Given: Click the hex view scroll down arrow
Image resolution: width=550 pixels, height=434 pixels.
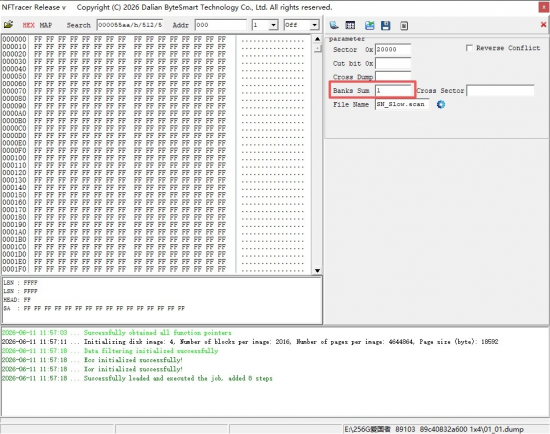Looking at the screenshot, I should click(x=317, y=271).
